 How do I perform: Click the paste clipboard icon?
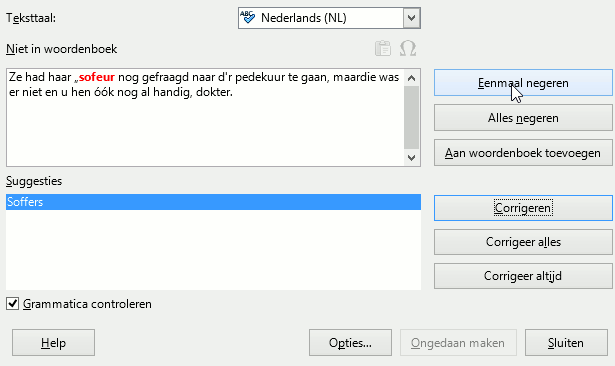click(383, 49)
